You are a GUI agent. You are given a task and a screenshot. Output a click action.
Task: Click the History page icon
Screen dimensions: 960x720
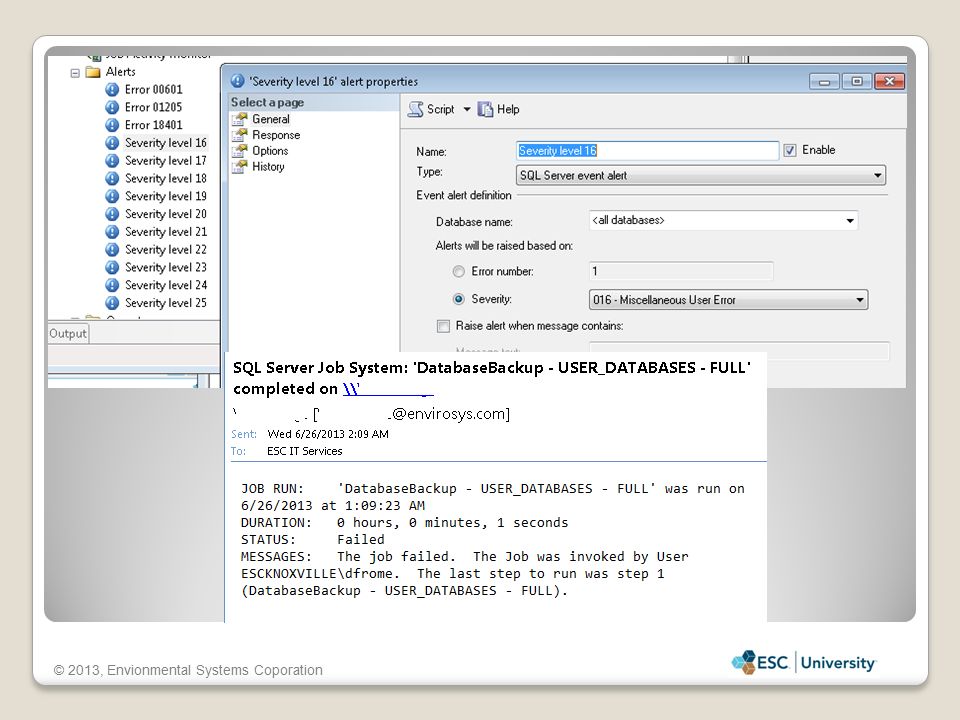tap(239, 167)
